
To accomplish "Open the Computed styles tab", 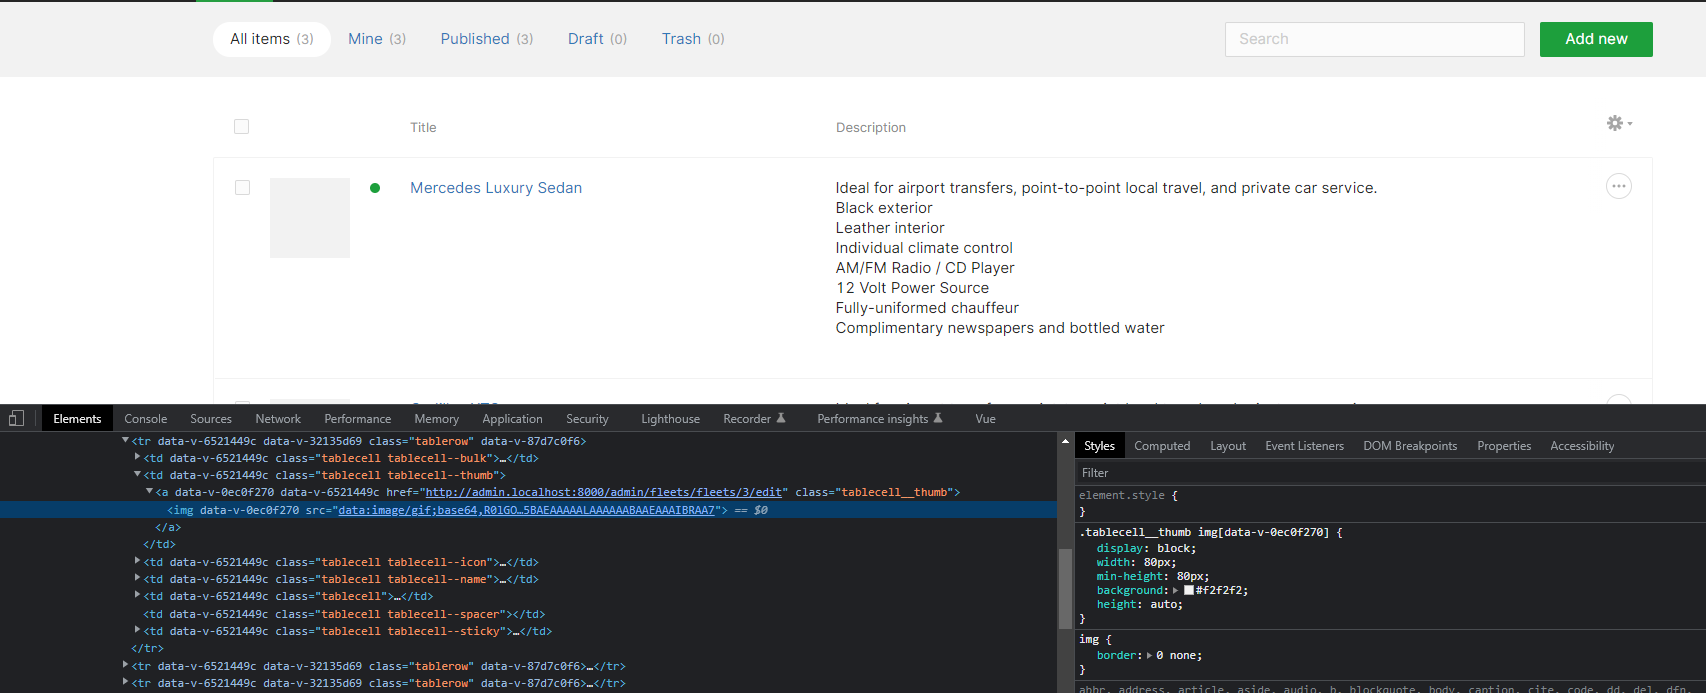I will click(x=1161, y=446).
